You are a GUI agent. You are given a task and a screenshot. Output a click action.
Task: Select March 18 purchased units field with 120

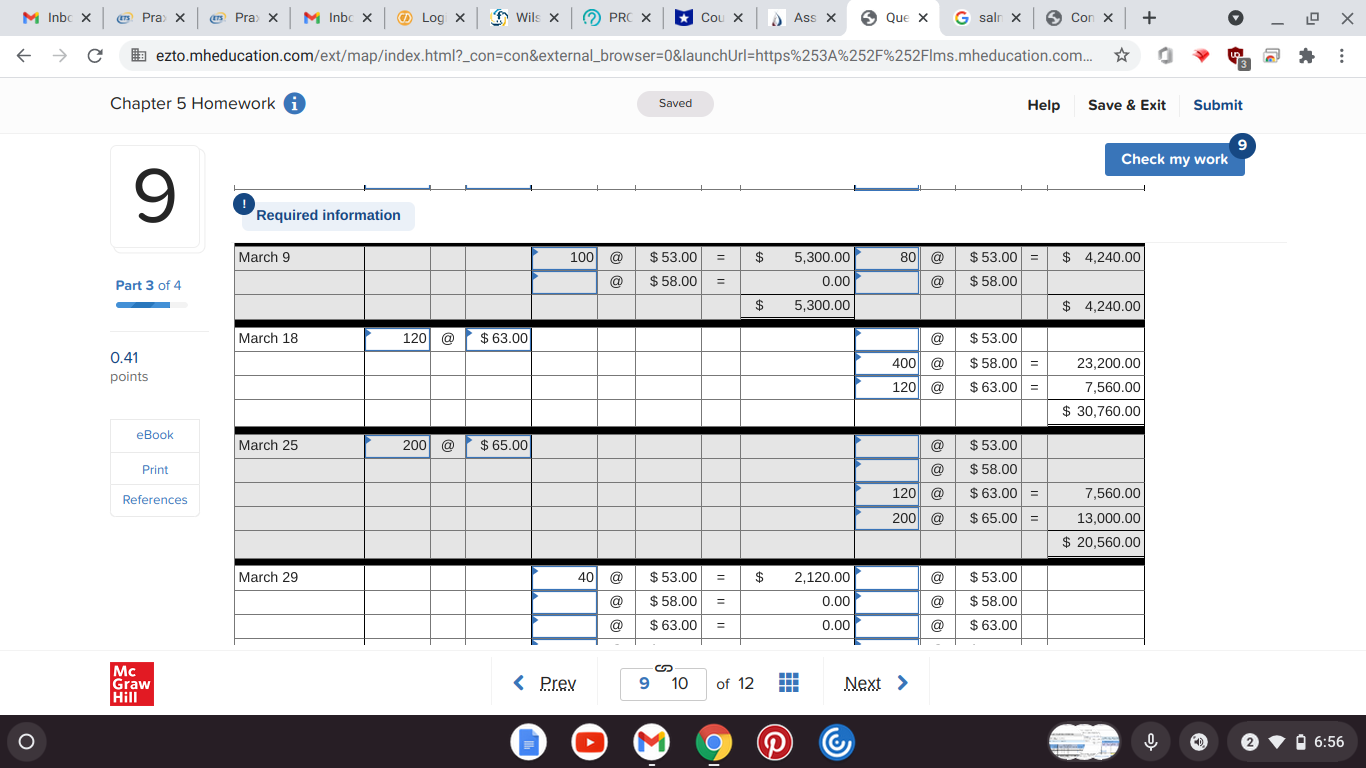397,339
